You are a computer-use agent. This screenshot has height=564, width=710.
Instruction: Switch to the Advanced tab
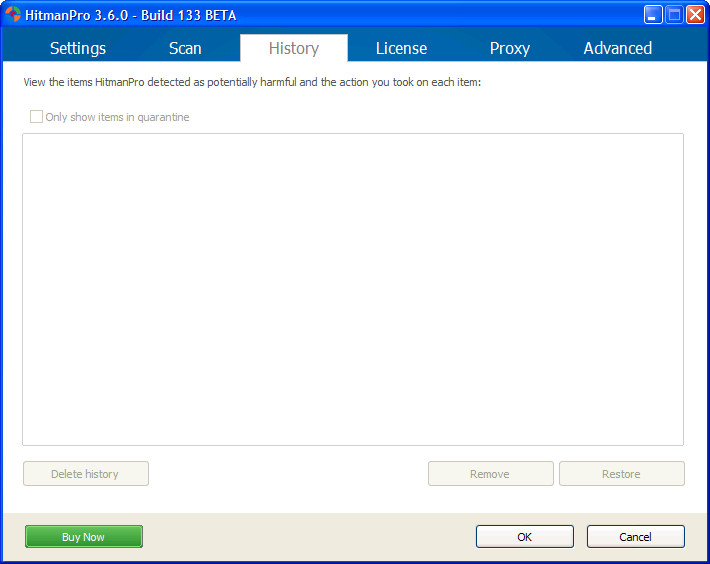[617, 48]
